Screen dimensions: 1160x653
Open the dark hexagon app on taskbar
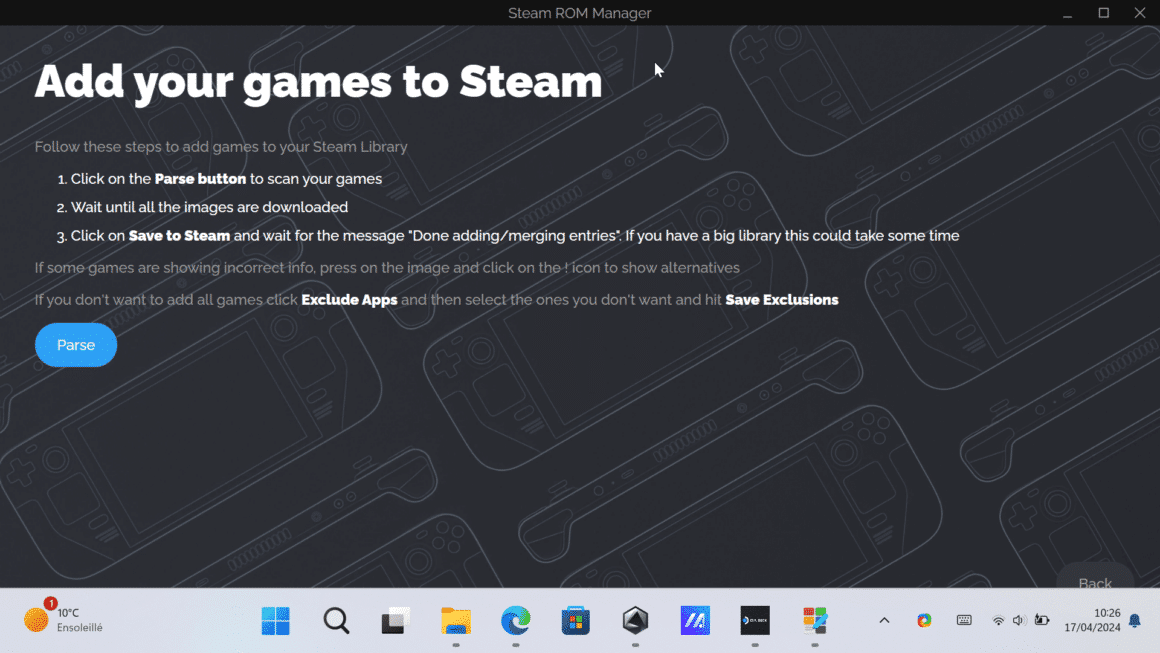[x=635, y=620]
